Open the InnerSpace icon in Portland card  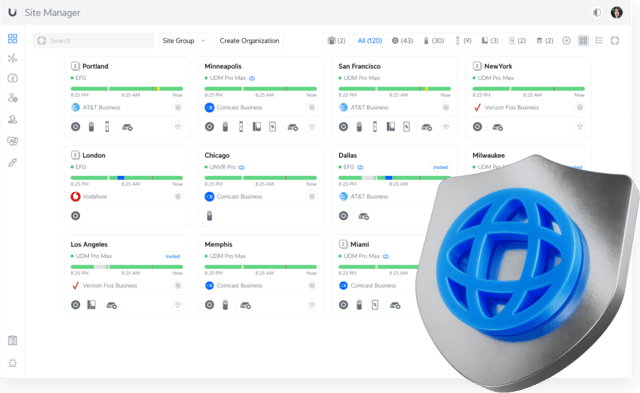127,127
